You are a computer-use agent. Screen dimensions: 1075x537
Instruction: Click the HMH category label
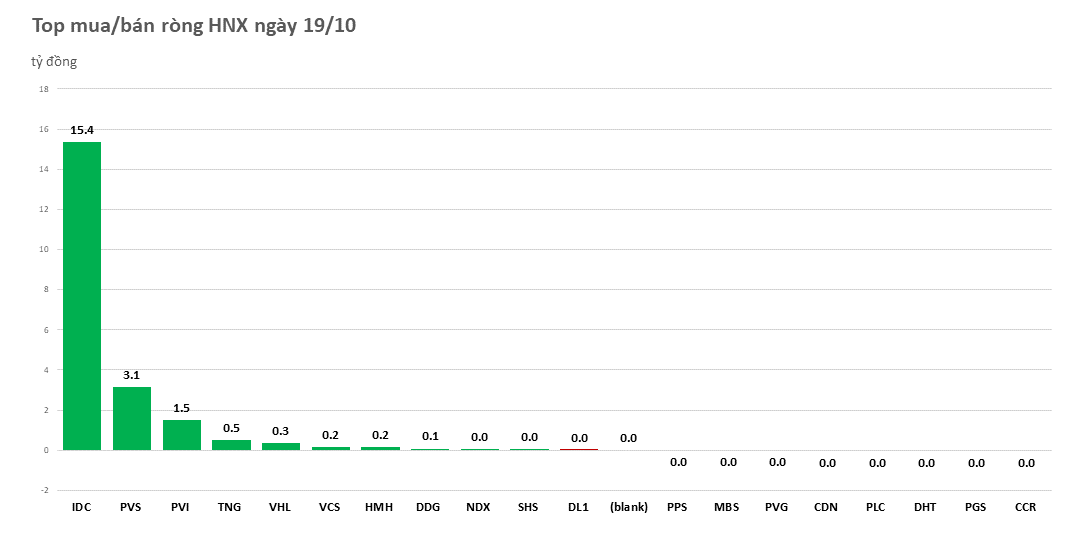click(380, 507)
